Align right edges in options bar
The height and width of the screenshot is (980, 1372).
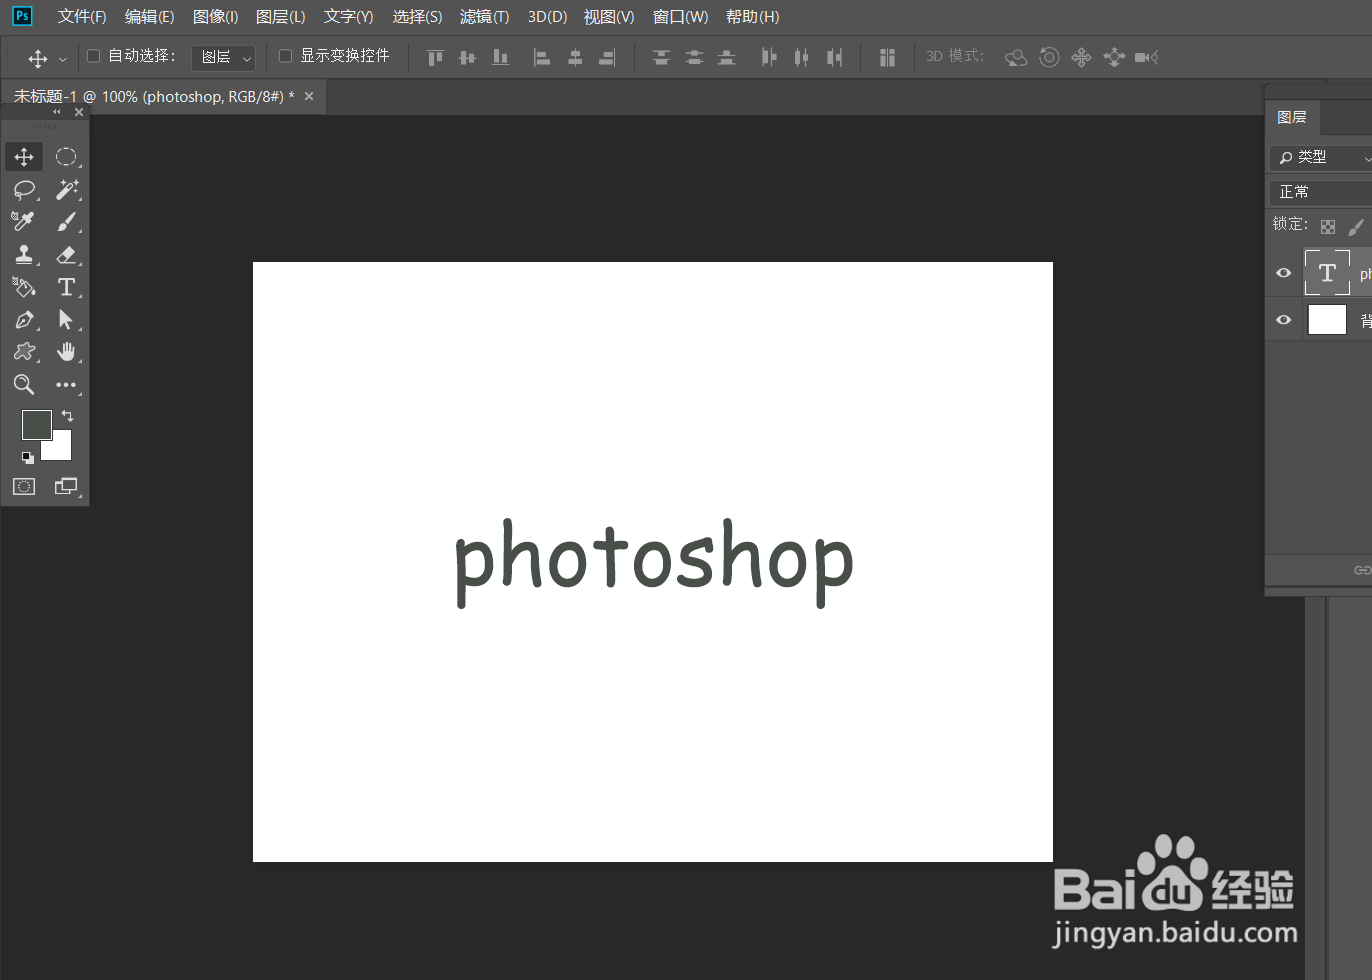(607, 57)
